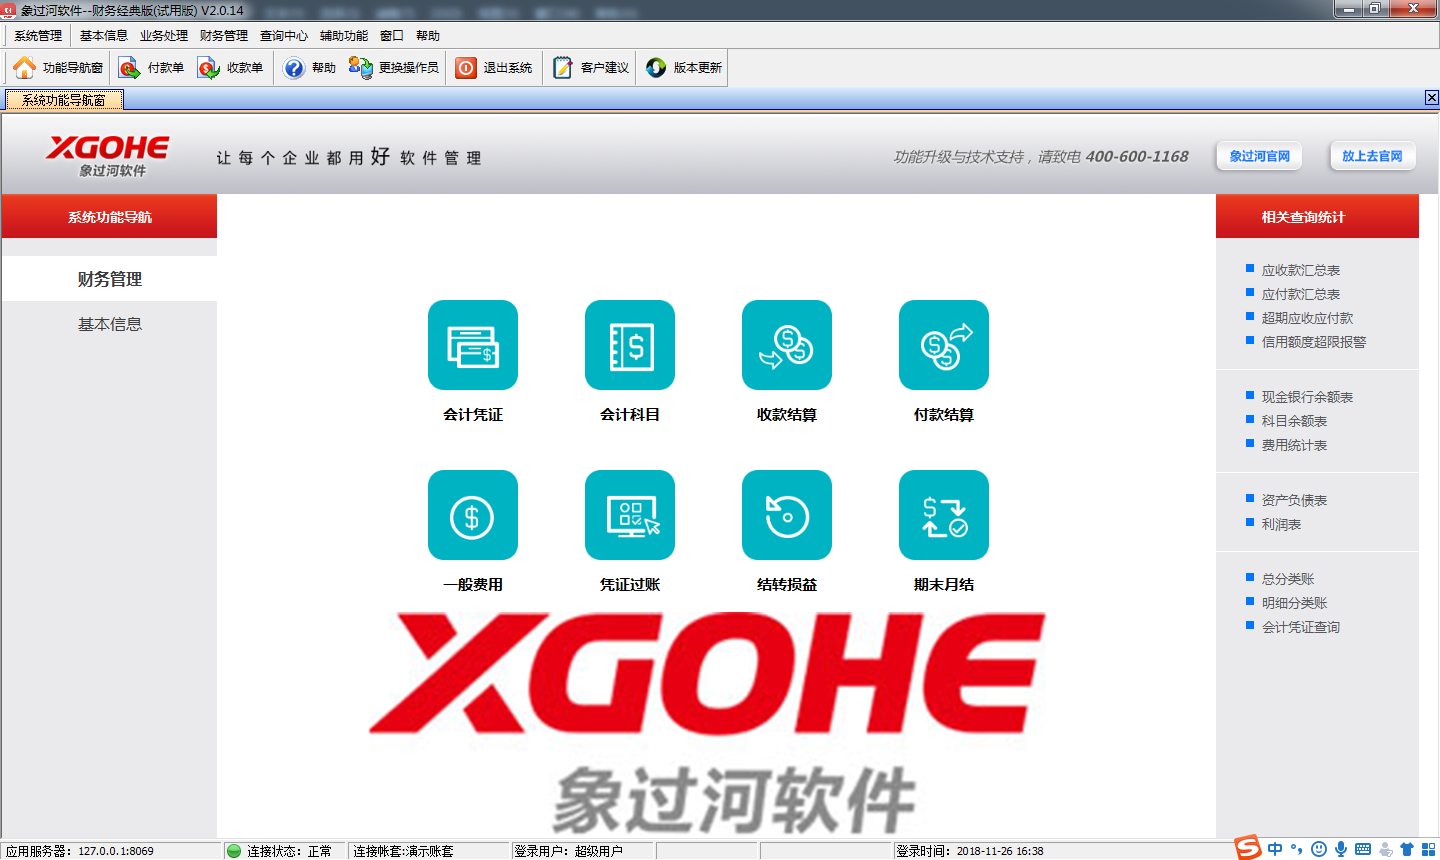
Task: Select 基本信息 in the left navigation
Action: pos(109,324)
